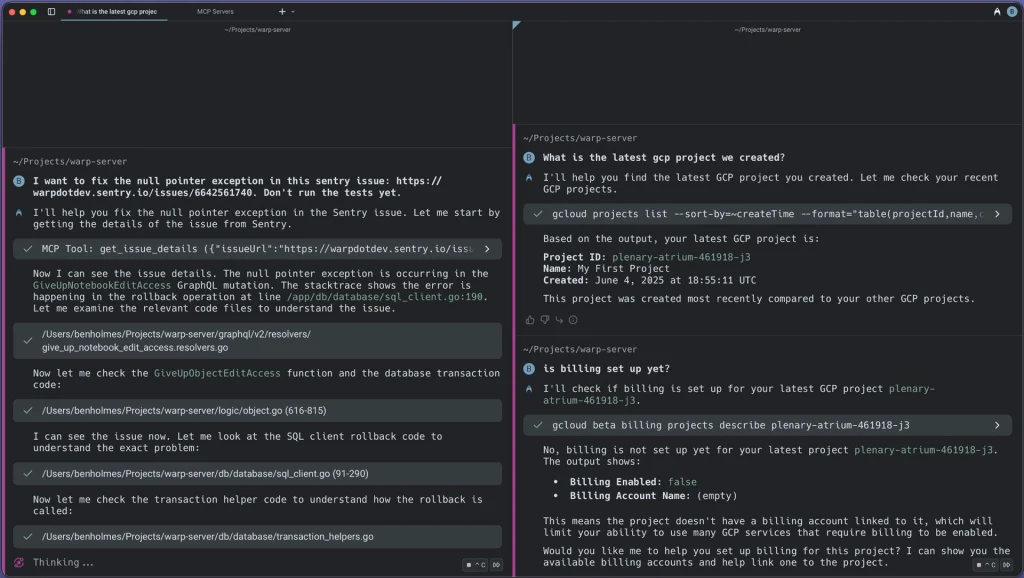1024x578 pixels.
Task: Click user avatar beside 'What is the latest gcp project'
Action: click(529, 157)
